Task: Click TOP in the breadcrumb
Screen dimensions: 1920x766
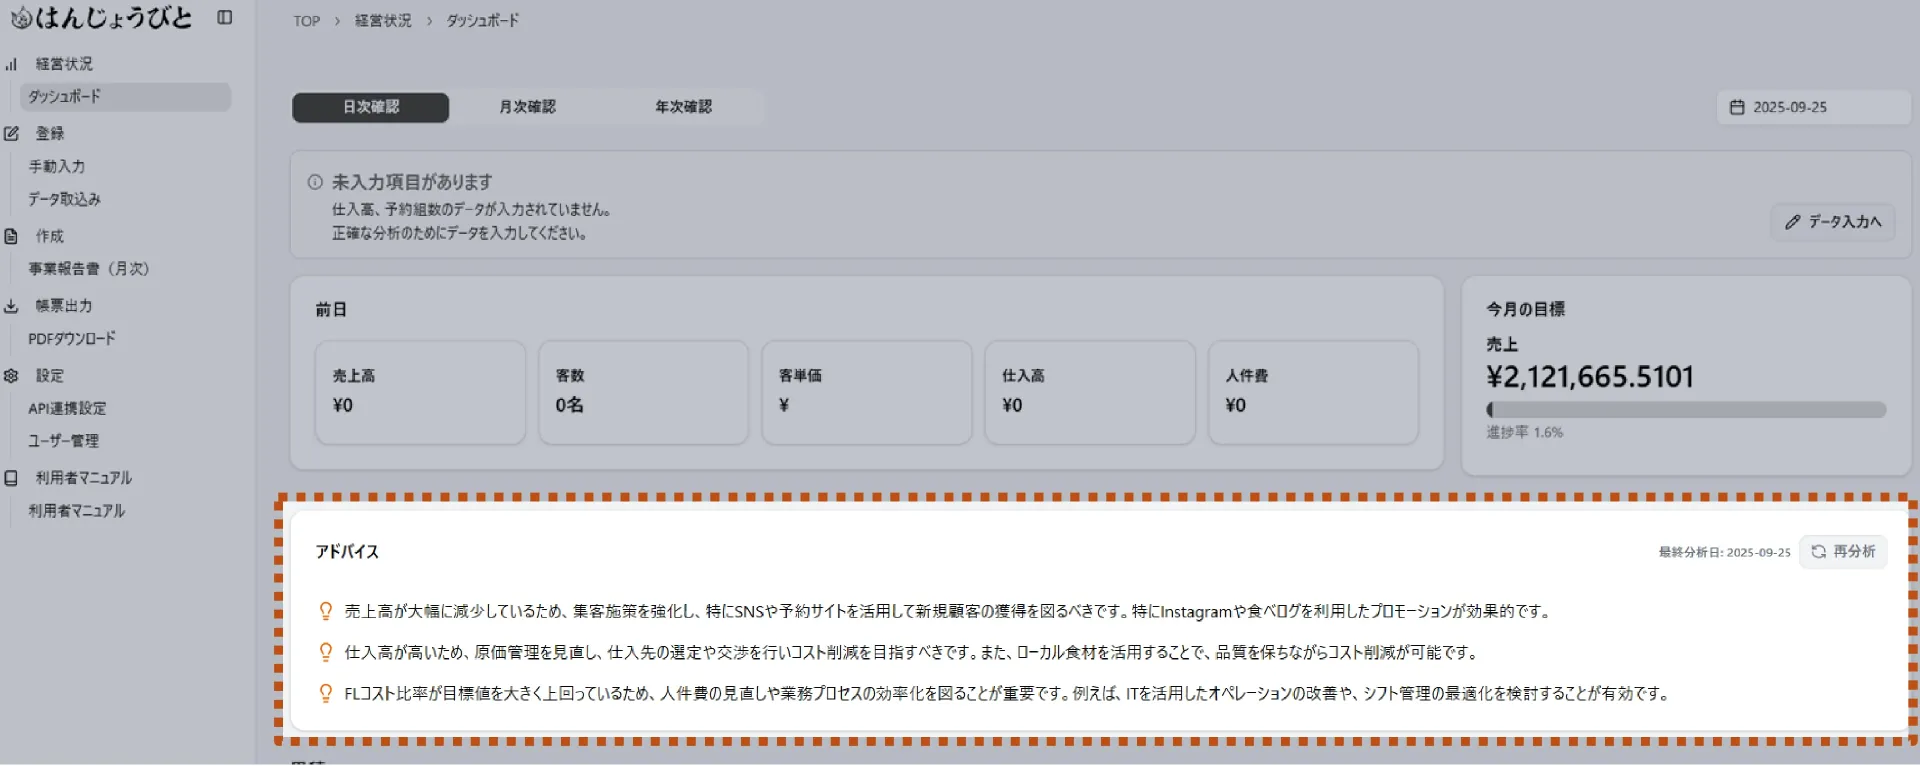Action: coord(307,21)
